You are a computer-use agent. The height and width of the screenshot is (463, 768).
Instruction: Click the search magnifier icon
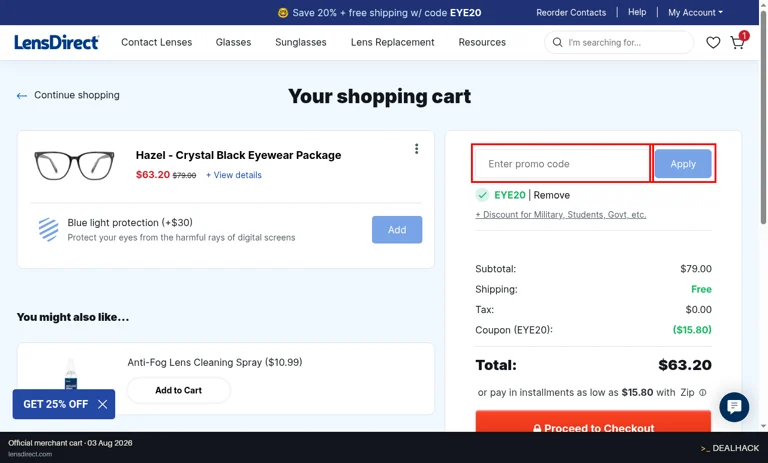pyautogui.click(x=557, y=43)
